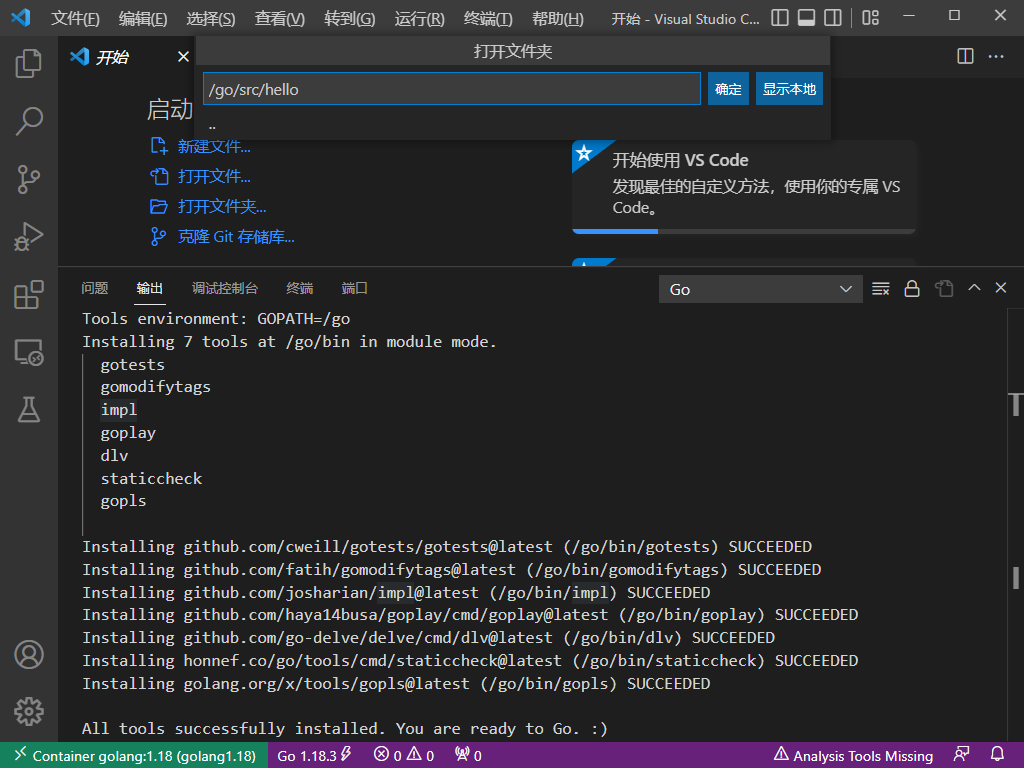Switch to the 调试控制台 tab
The image size is (1024, 768).
225,288
